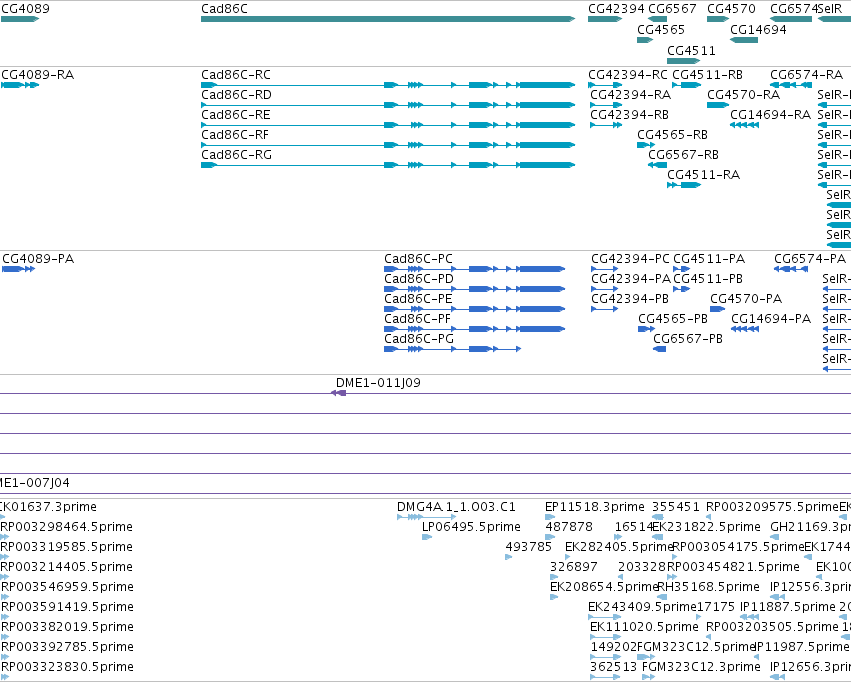
Task: Open the CG4565-PB protein label
Action: pyautogui.click(x=673, y=319)
